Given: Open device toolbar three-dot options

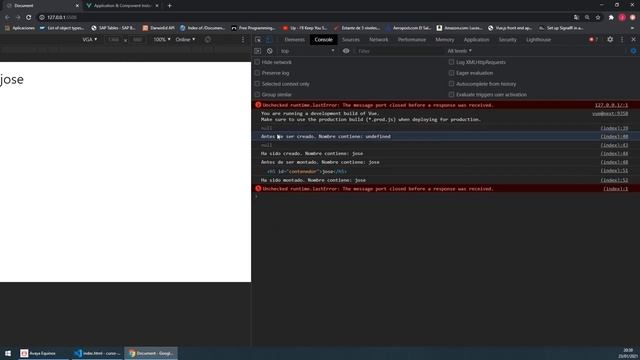Looking at the screenshot, I should pos(243,40).
